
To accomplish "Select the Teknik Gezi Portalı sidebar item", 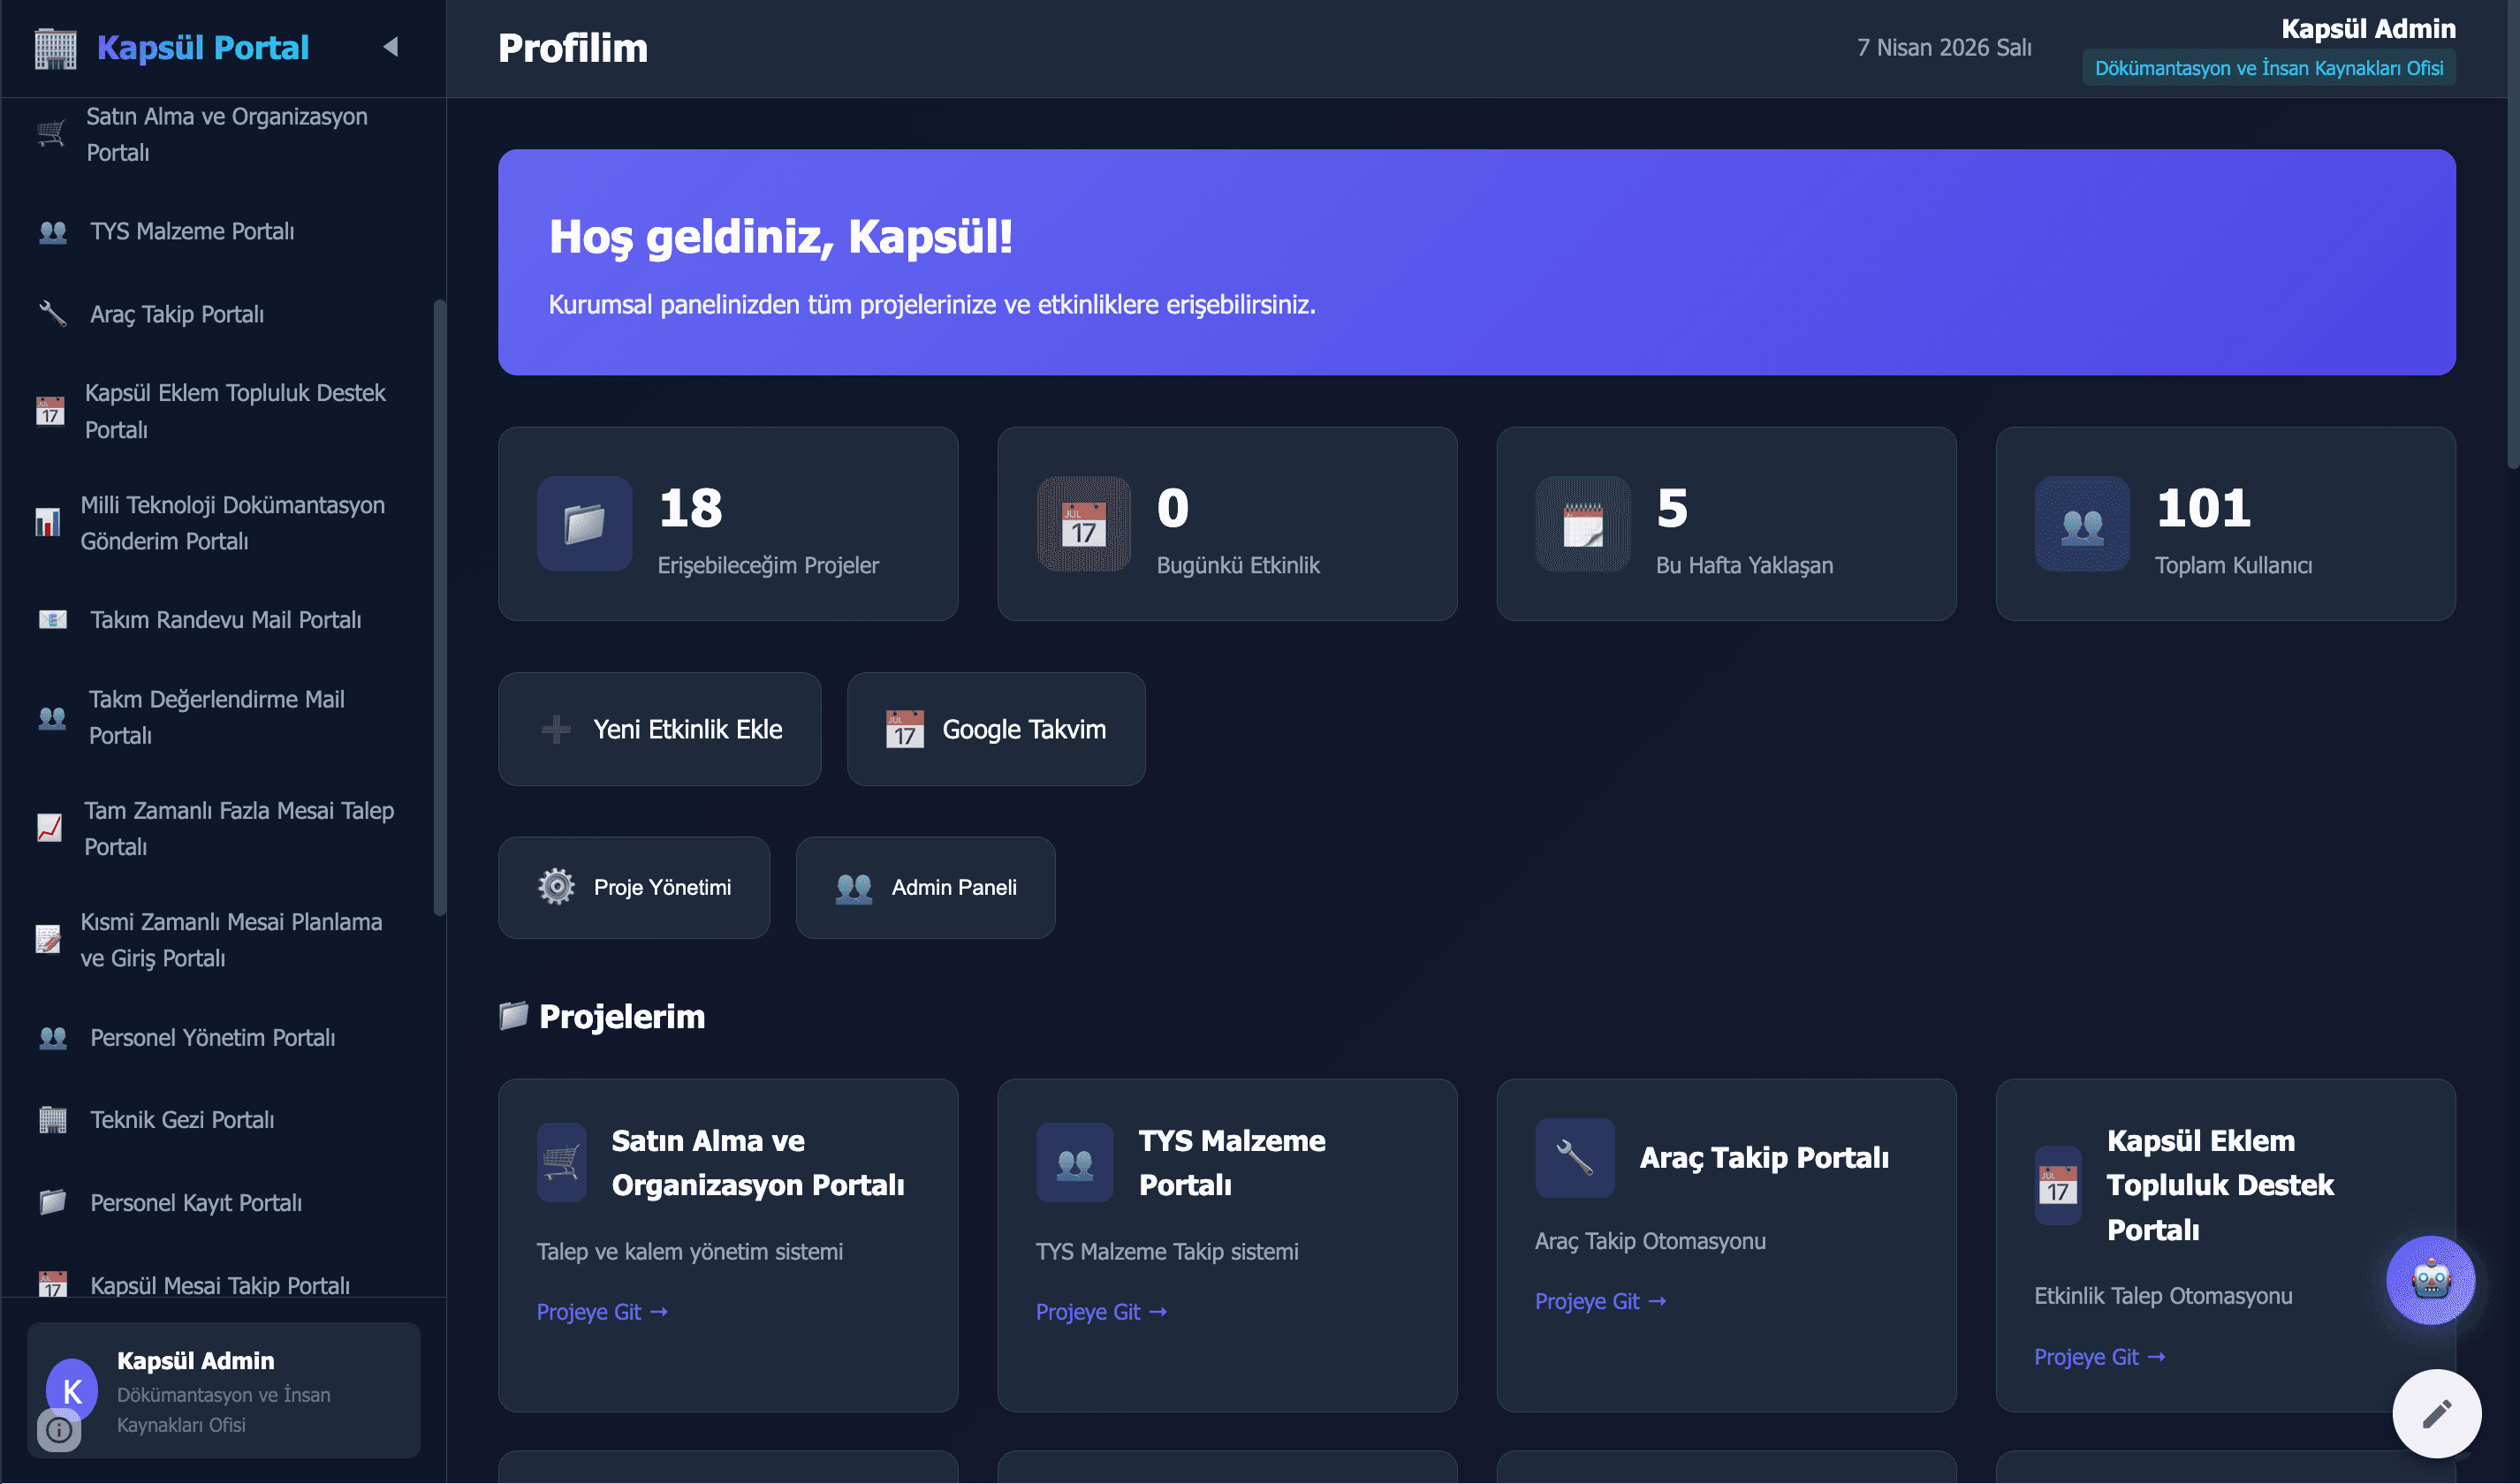I will pyautogui.click(x=182, y=1119).
